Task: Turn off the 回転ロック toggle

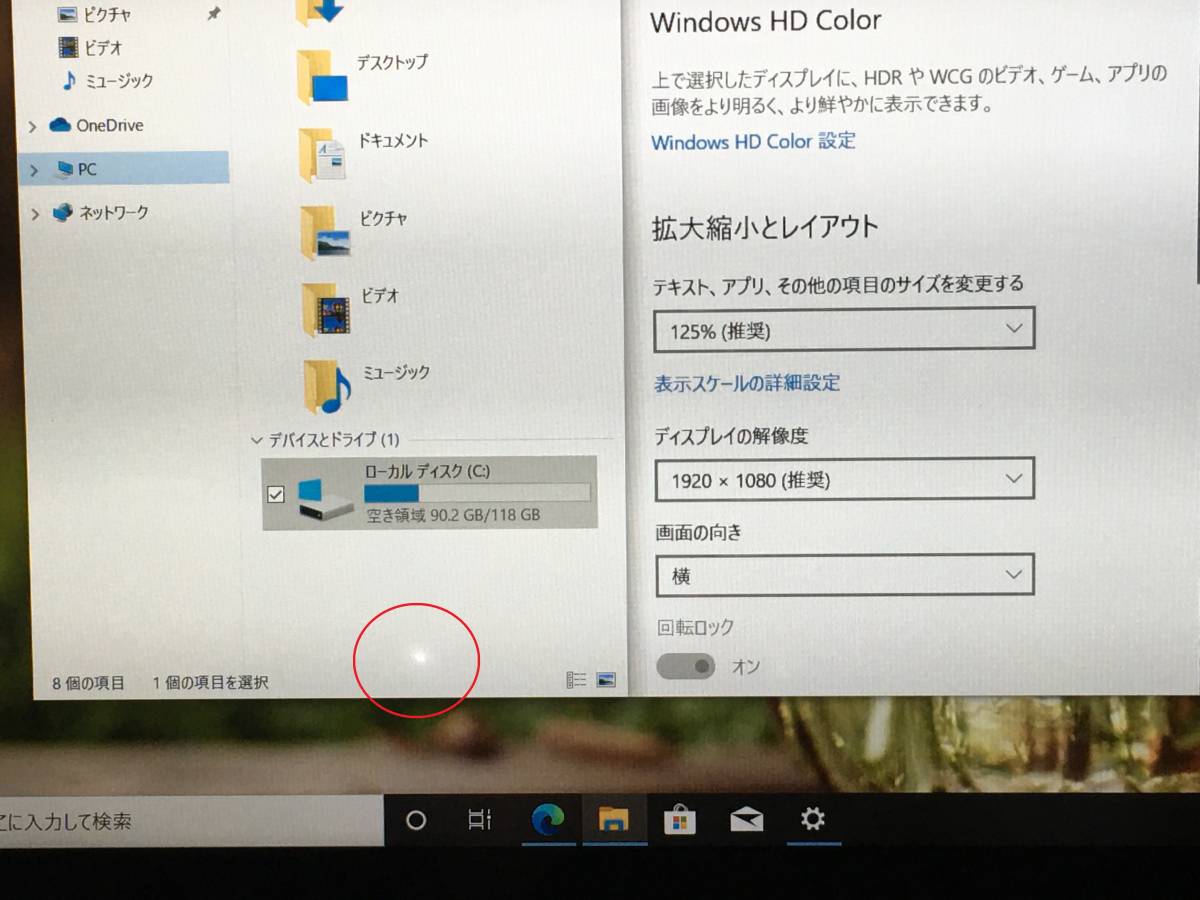Action: [686, 665]
